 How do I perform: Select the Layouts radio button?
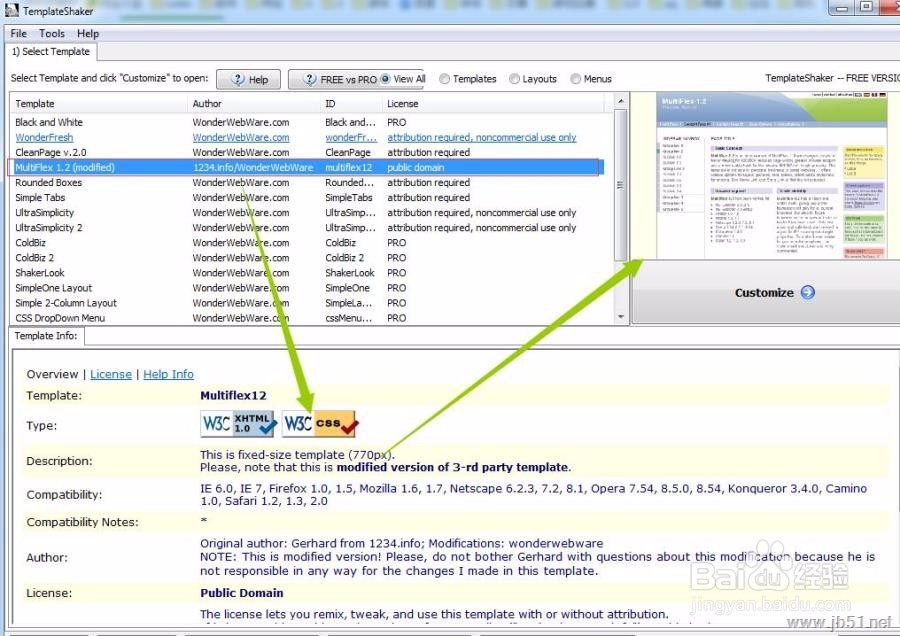coord(514,79)
